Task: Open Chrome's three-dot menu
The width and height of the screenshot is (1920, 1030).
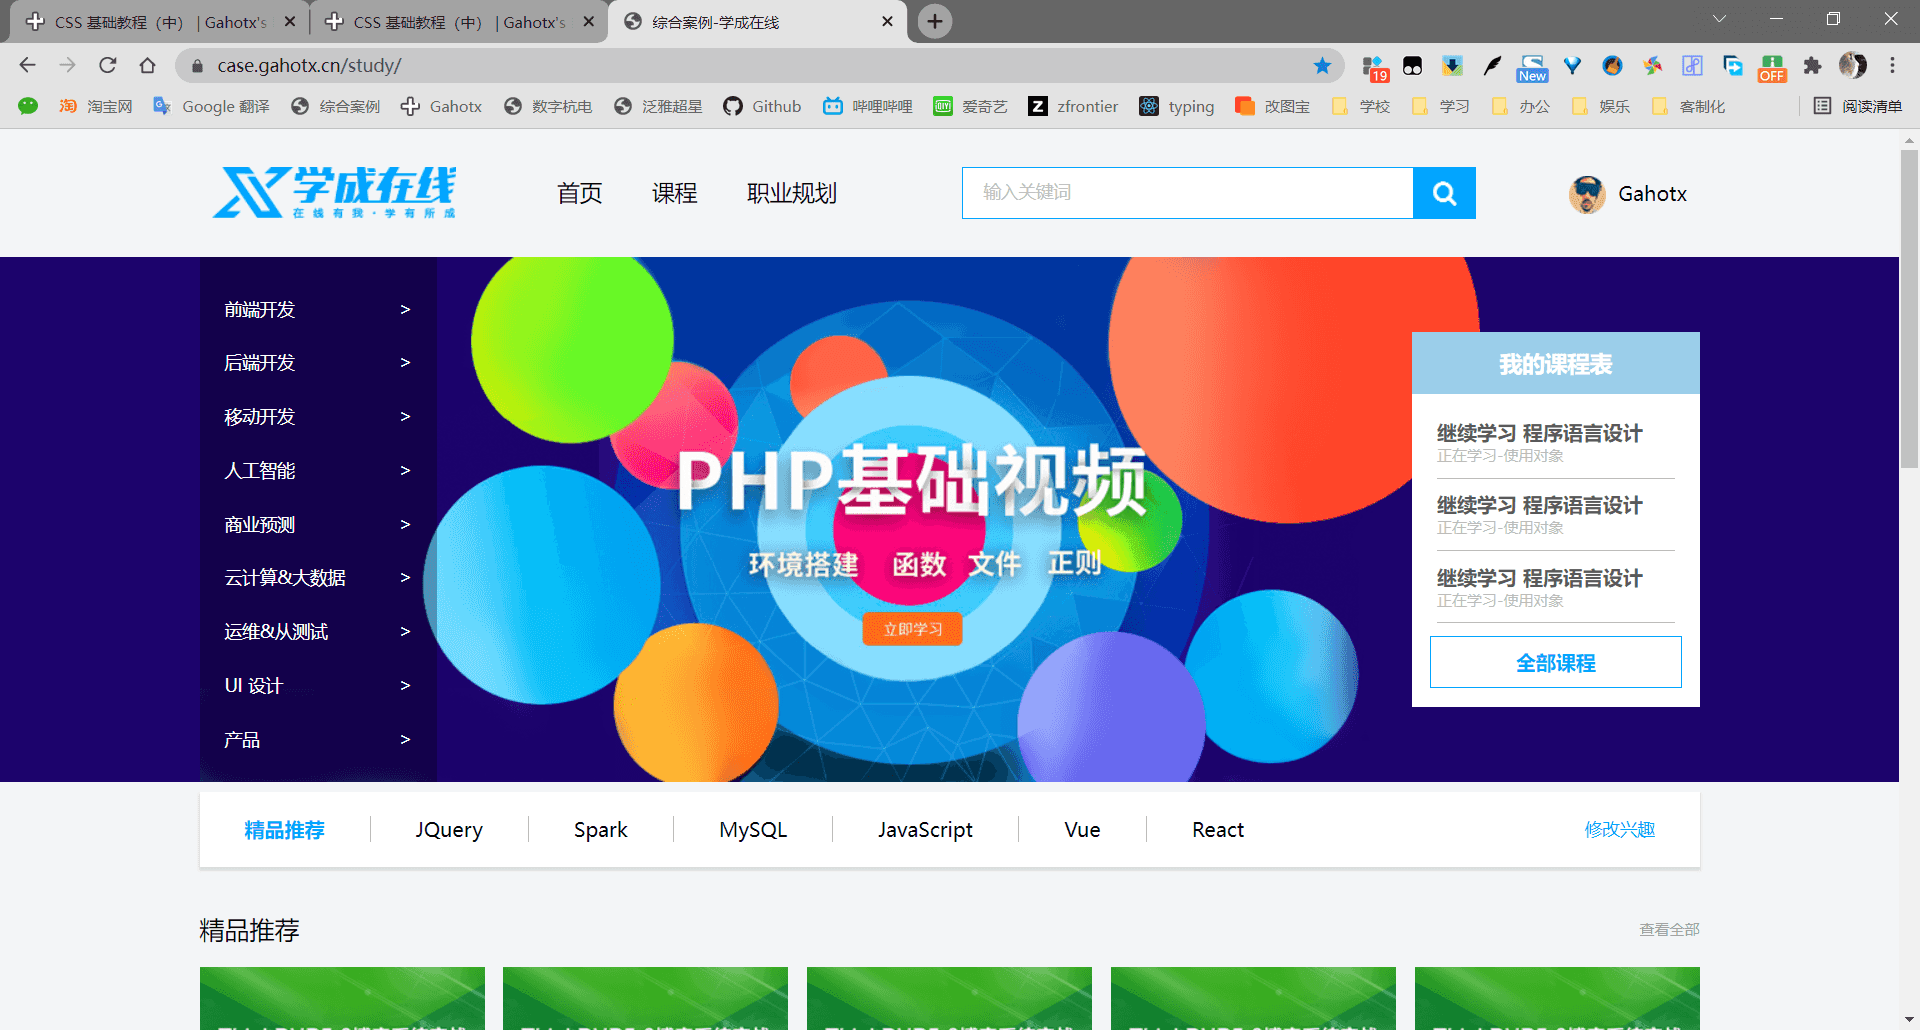Action: [1892, 66]
